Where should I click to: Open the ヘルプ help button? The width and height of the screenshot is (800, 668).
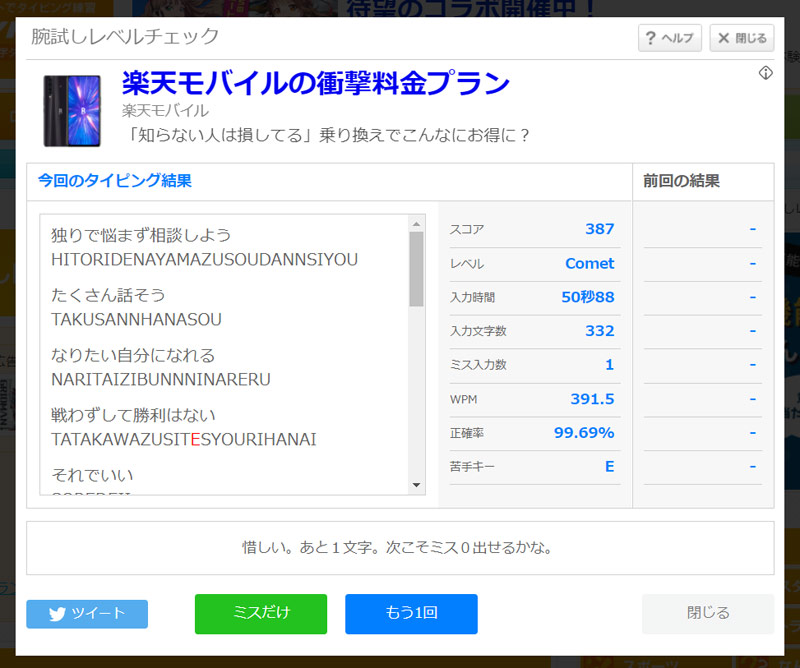click(669, 38)
